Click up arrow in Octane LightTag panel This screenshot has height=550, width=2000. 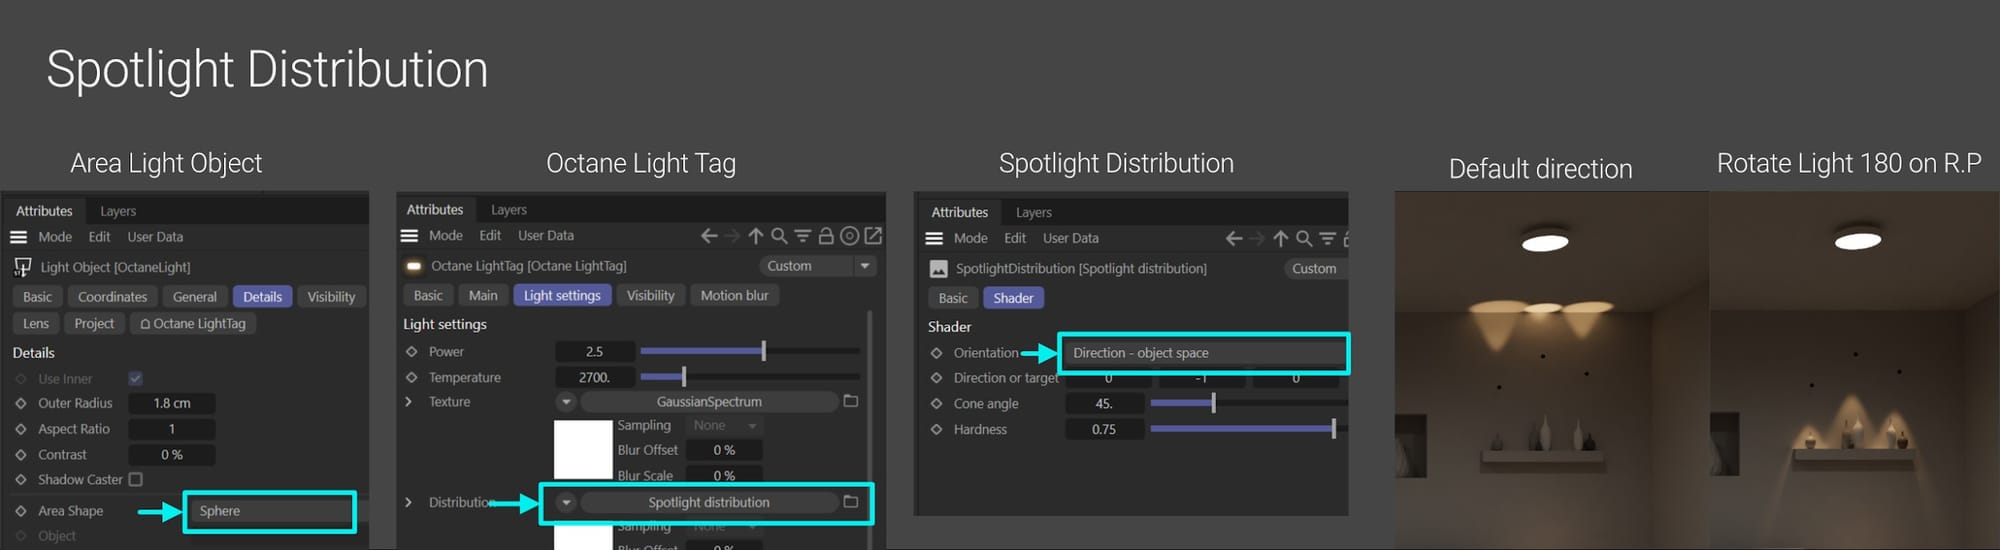(x=756, y=236)
